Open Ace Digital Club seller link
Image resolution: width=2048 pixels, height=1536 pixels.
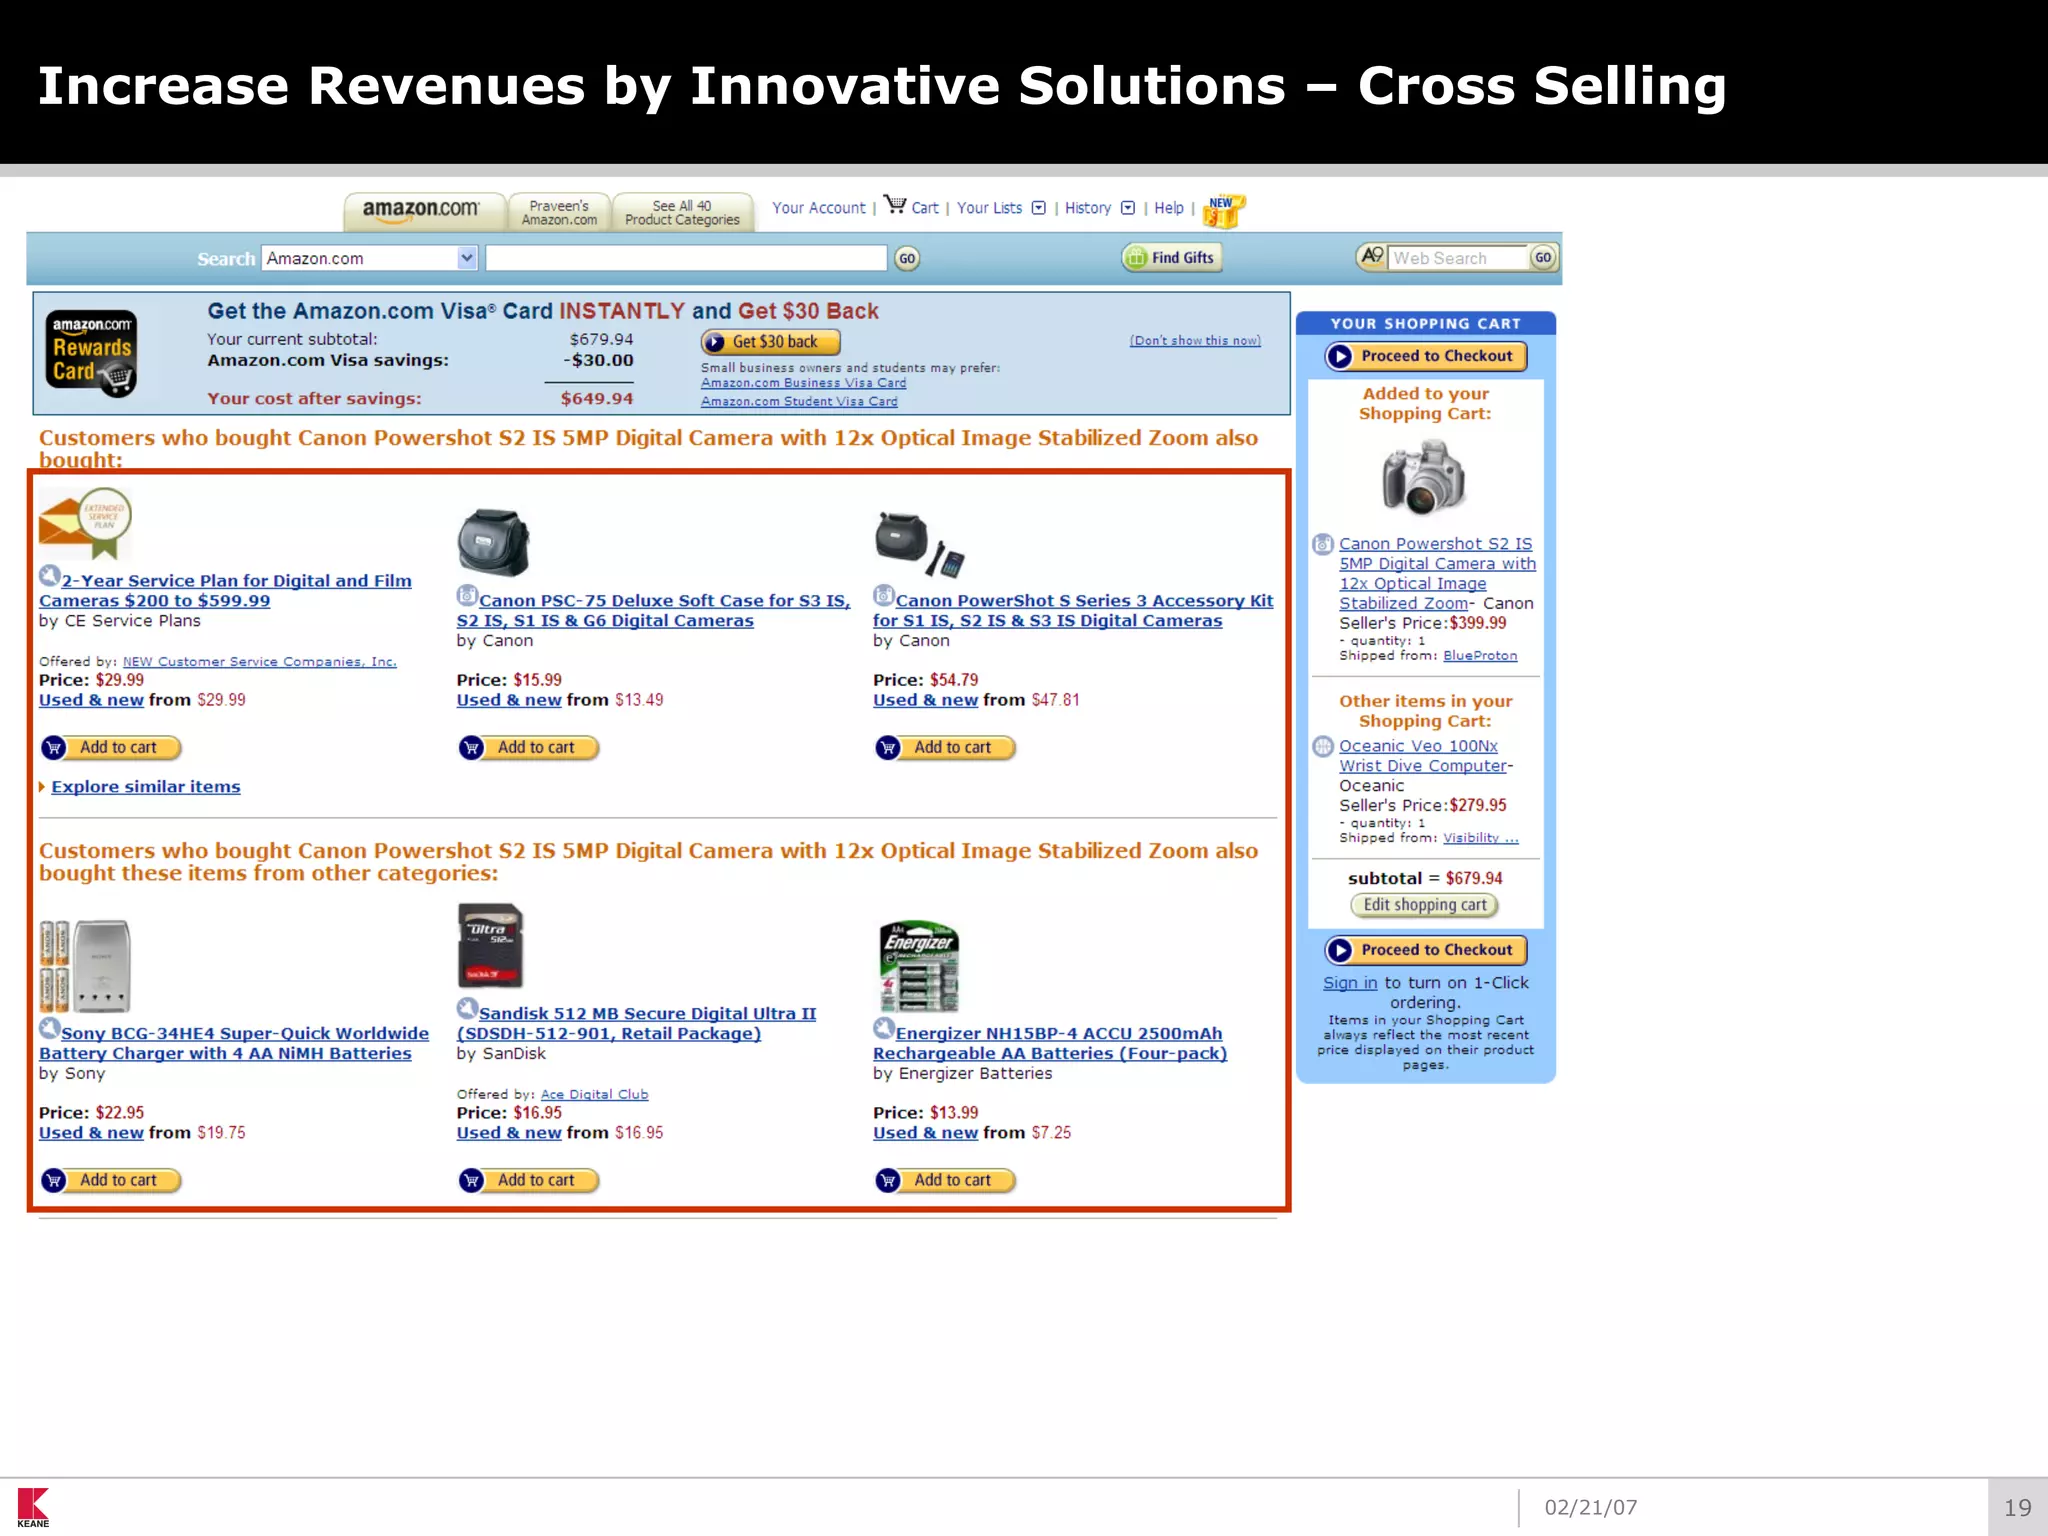coord(594,1095)
